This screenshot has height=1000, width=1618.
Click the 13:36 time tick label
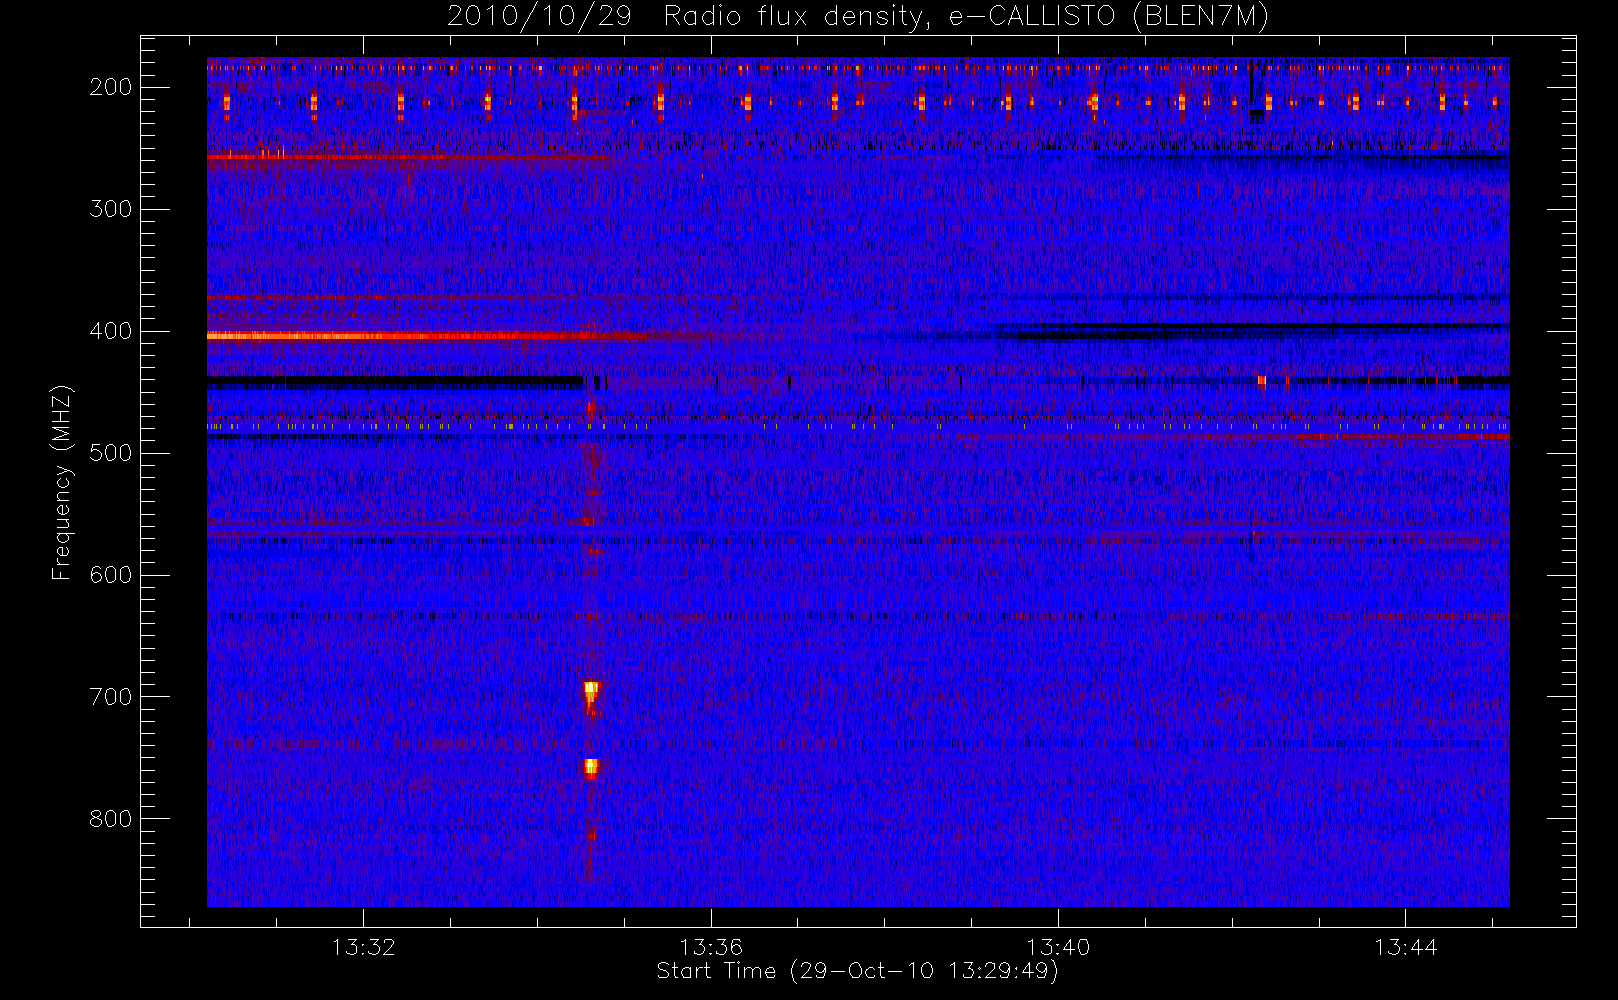click(x=711, y=947)
